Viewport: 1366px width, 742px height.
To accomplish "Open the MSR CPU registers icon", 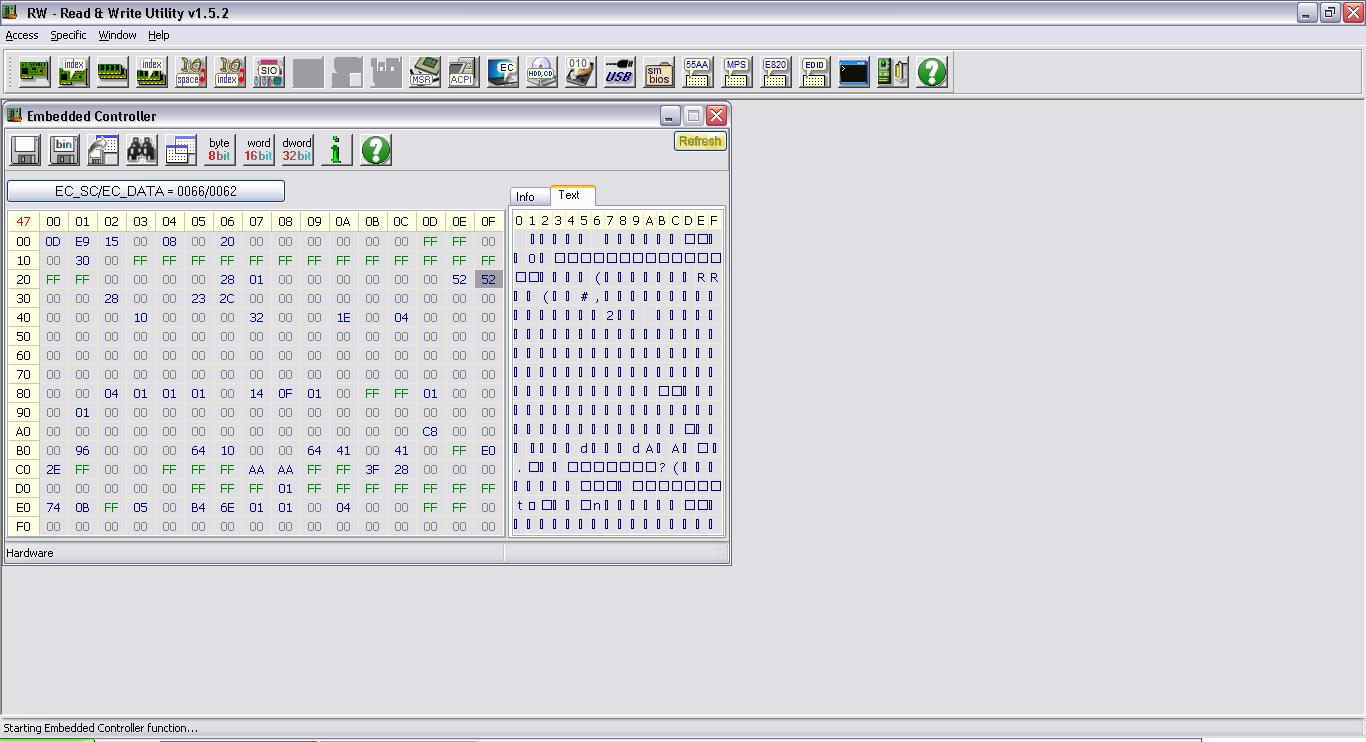I will coord(424,72).
